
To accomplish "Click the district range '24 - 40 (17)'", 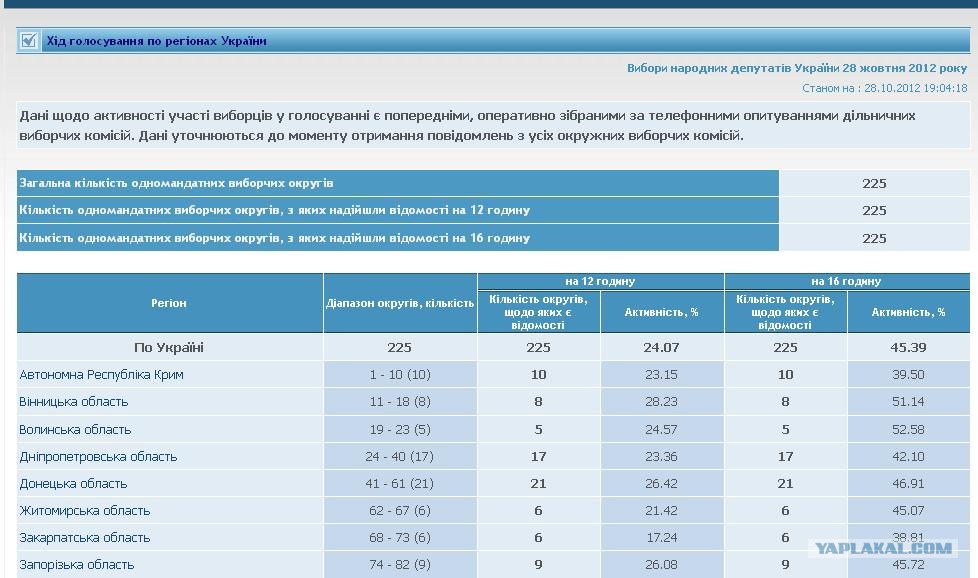I will coord(400,456).
